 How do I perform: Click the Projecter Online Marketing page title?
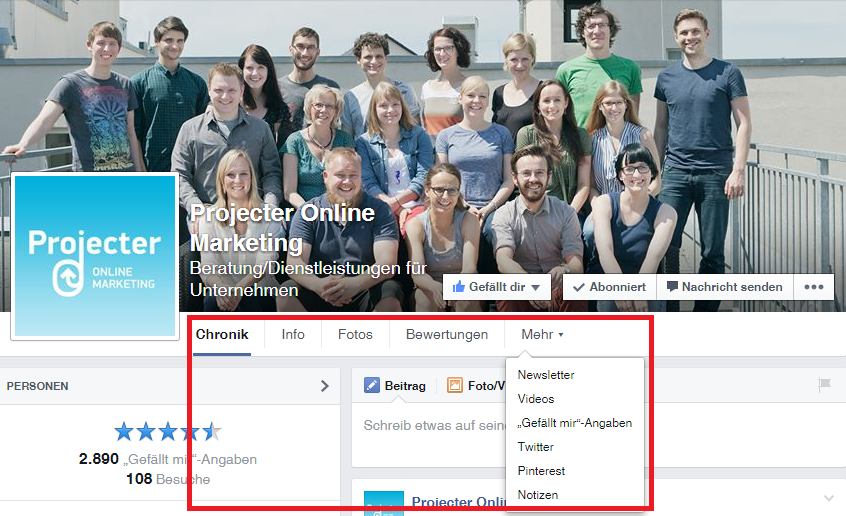(x=282, y=228)
